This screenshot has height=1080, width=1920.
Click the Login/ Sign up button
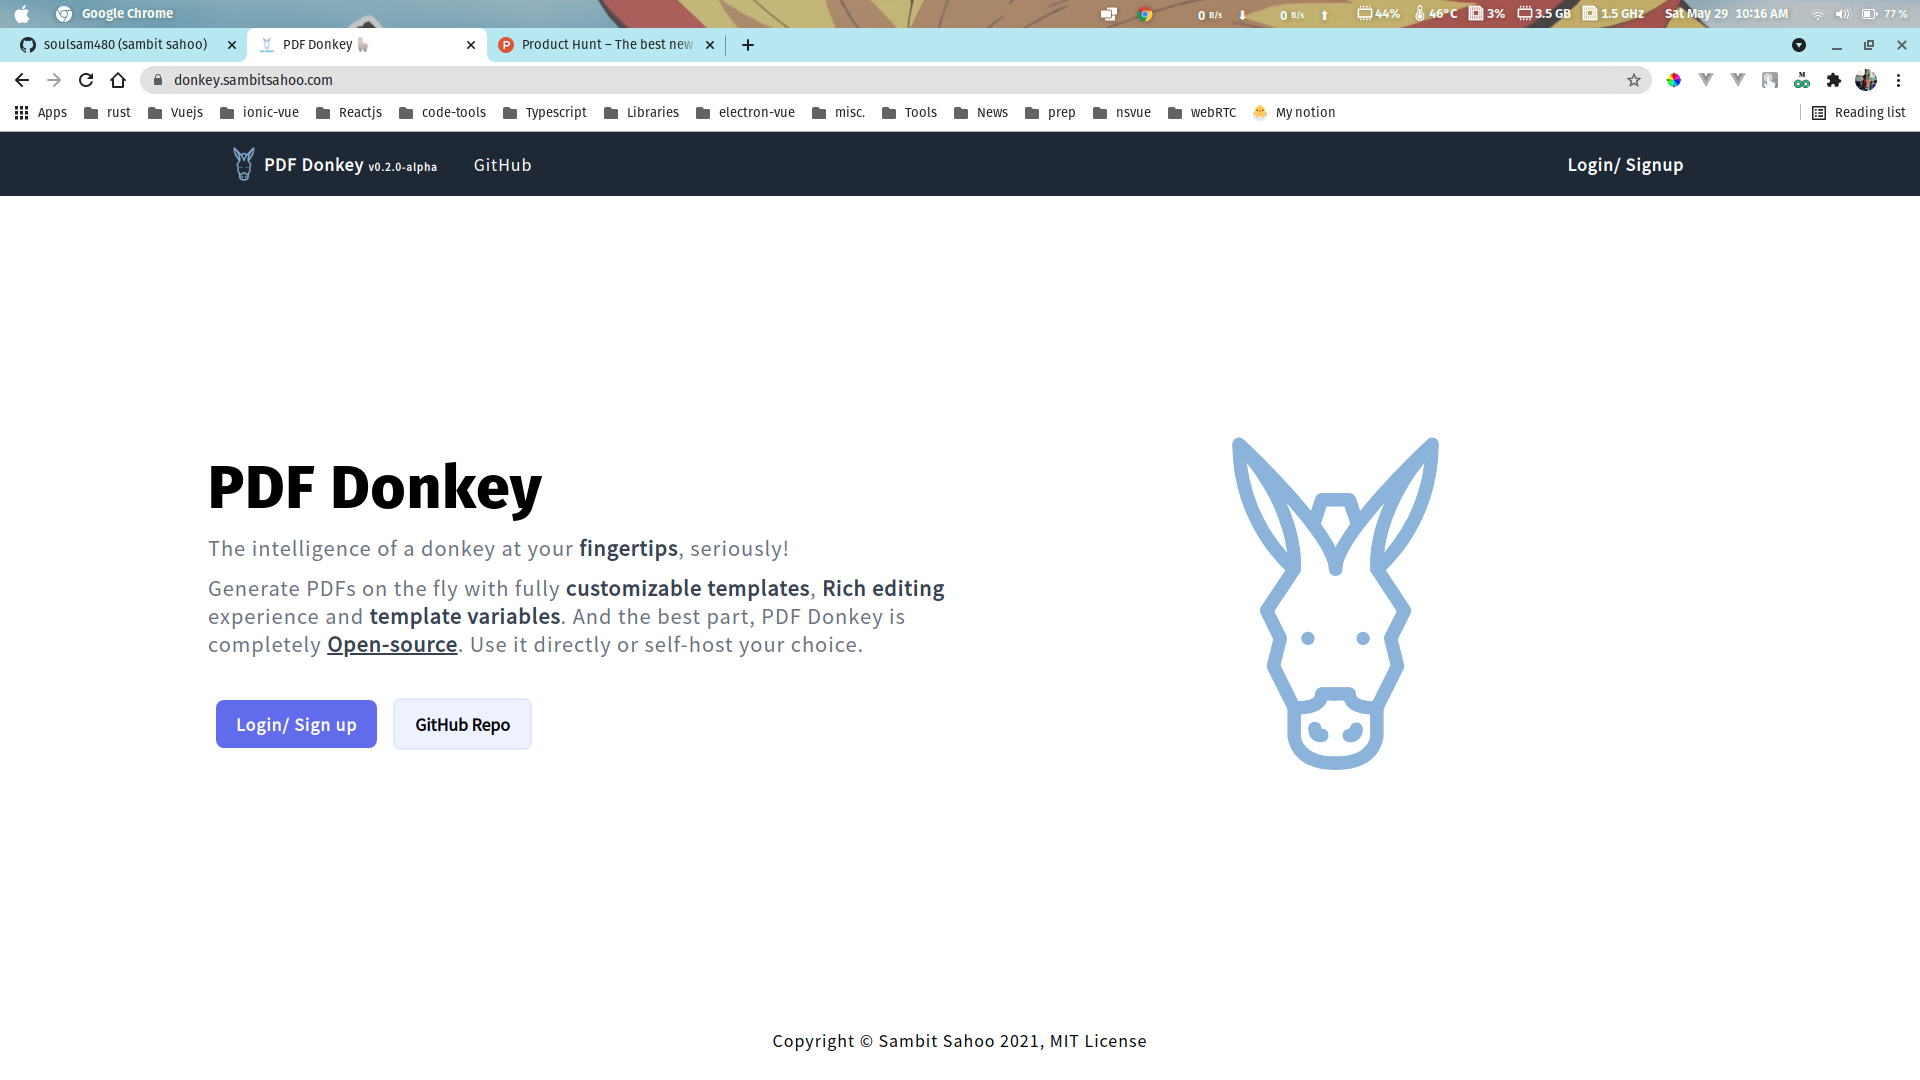296,724
